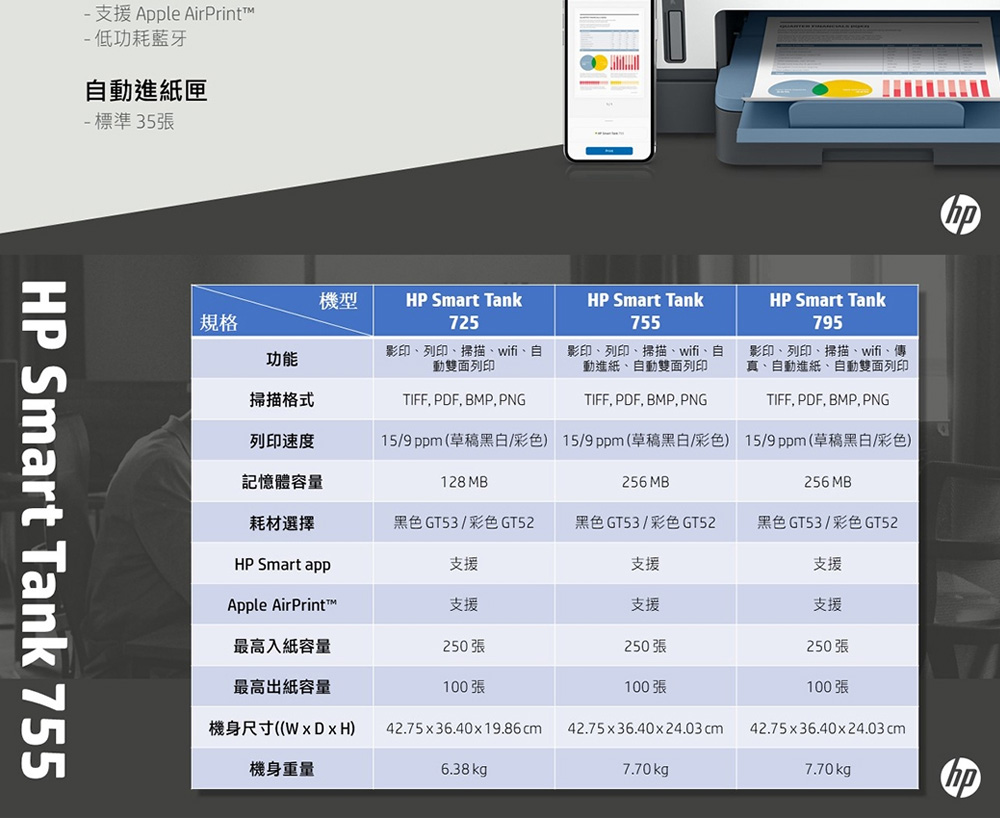Select the 256 MB memory value for Tank 755
Image resolution: width=1000 pixels, height=818 pixels.
click(x=646, y=481)
